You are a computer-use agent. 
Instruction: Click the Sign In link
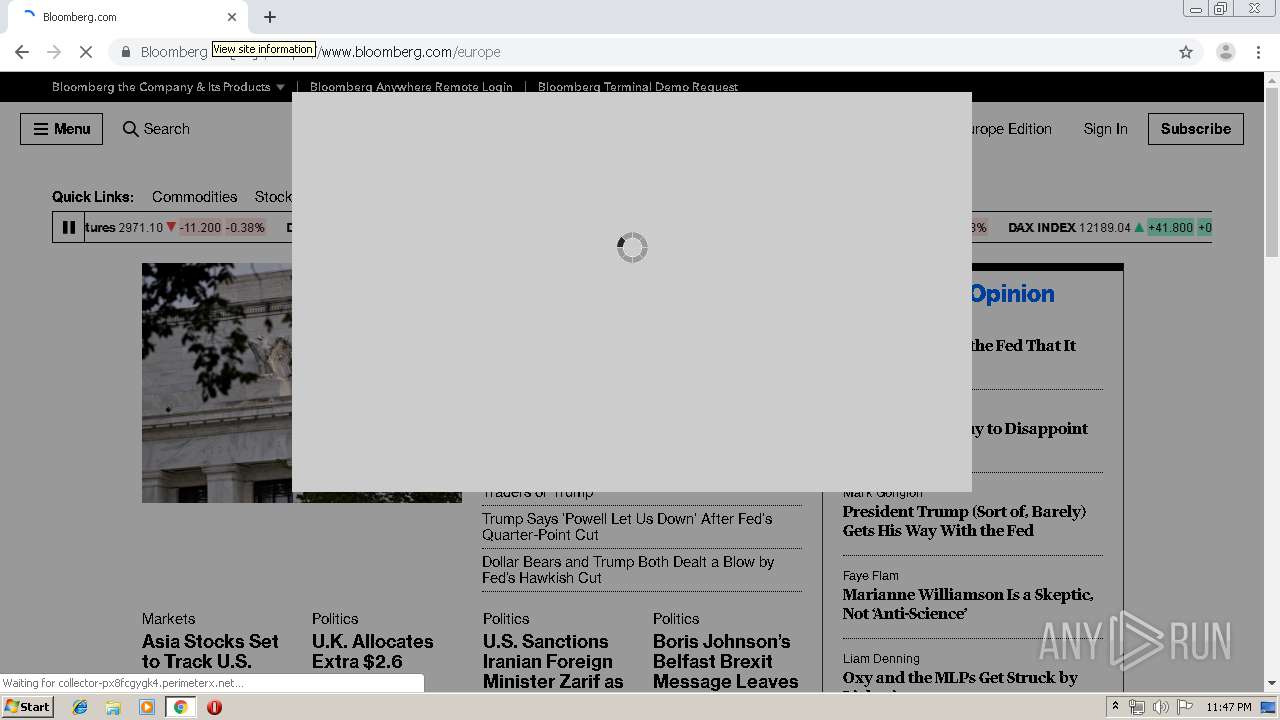point(1105,129)
